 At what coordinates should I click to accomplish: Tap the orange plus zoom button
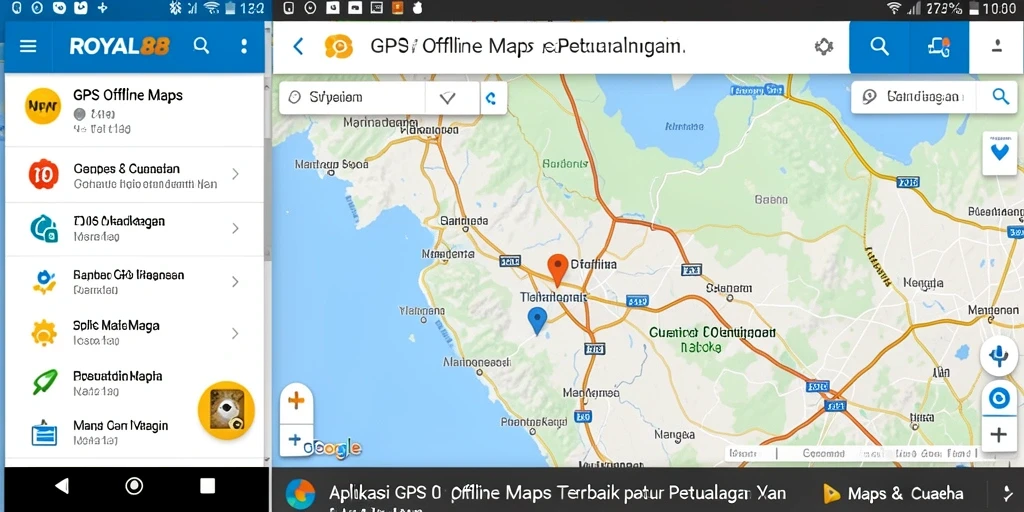pyautogui.click(x=296, y=400)
